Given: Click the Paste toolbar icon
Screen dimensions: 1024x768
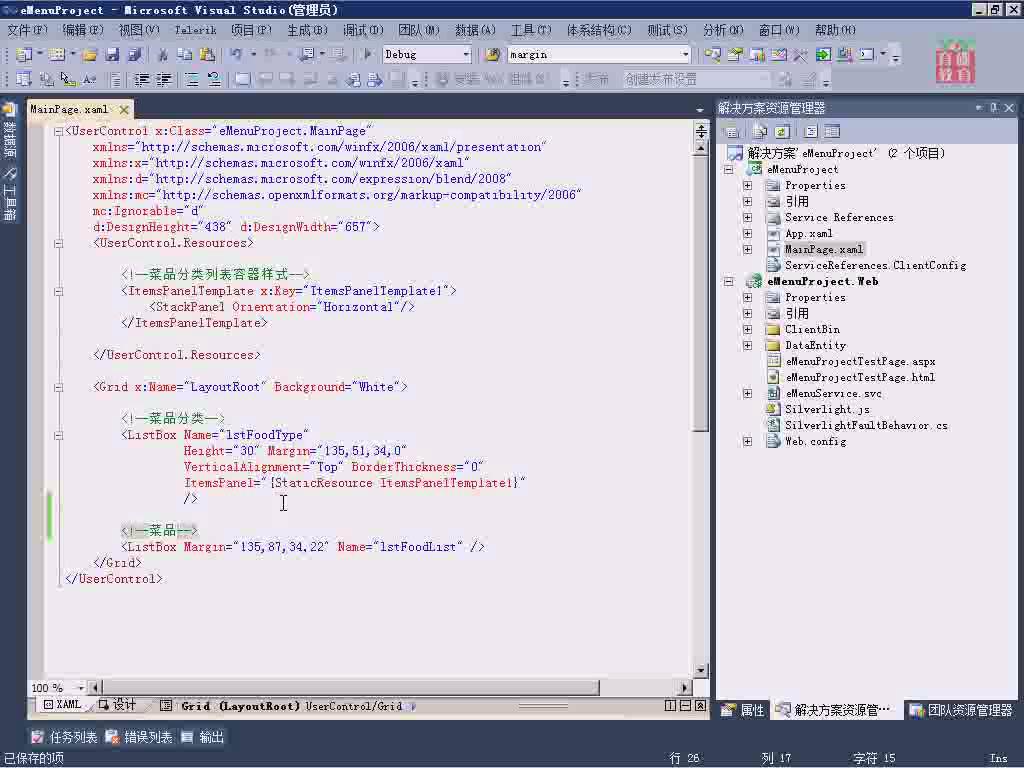Looking at the screenshot, I should pyautogui.click(x=208, y=55).
